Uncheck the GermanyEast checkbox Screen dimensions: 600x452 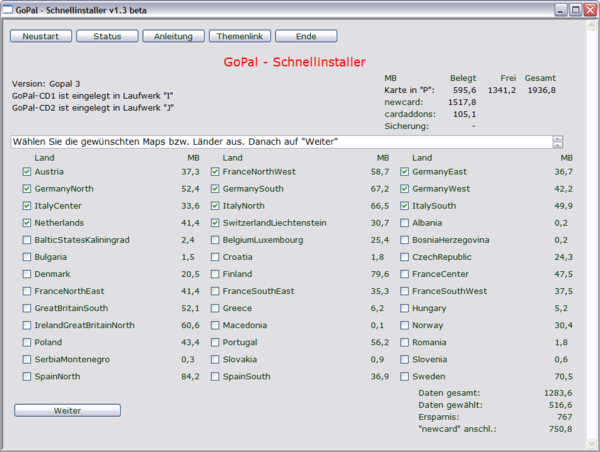pos(404,172)
